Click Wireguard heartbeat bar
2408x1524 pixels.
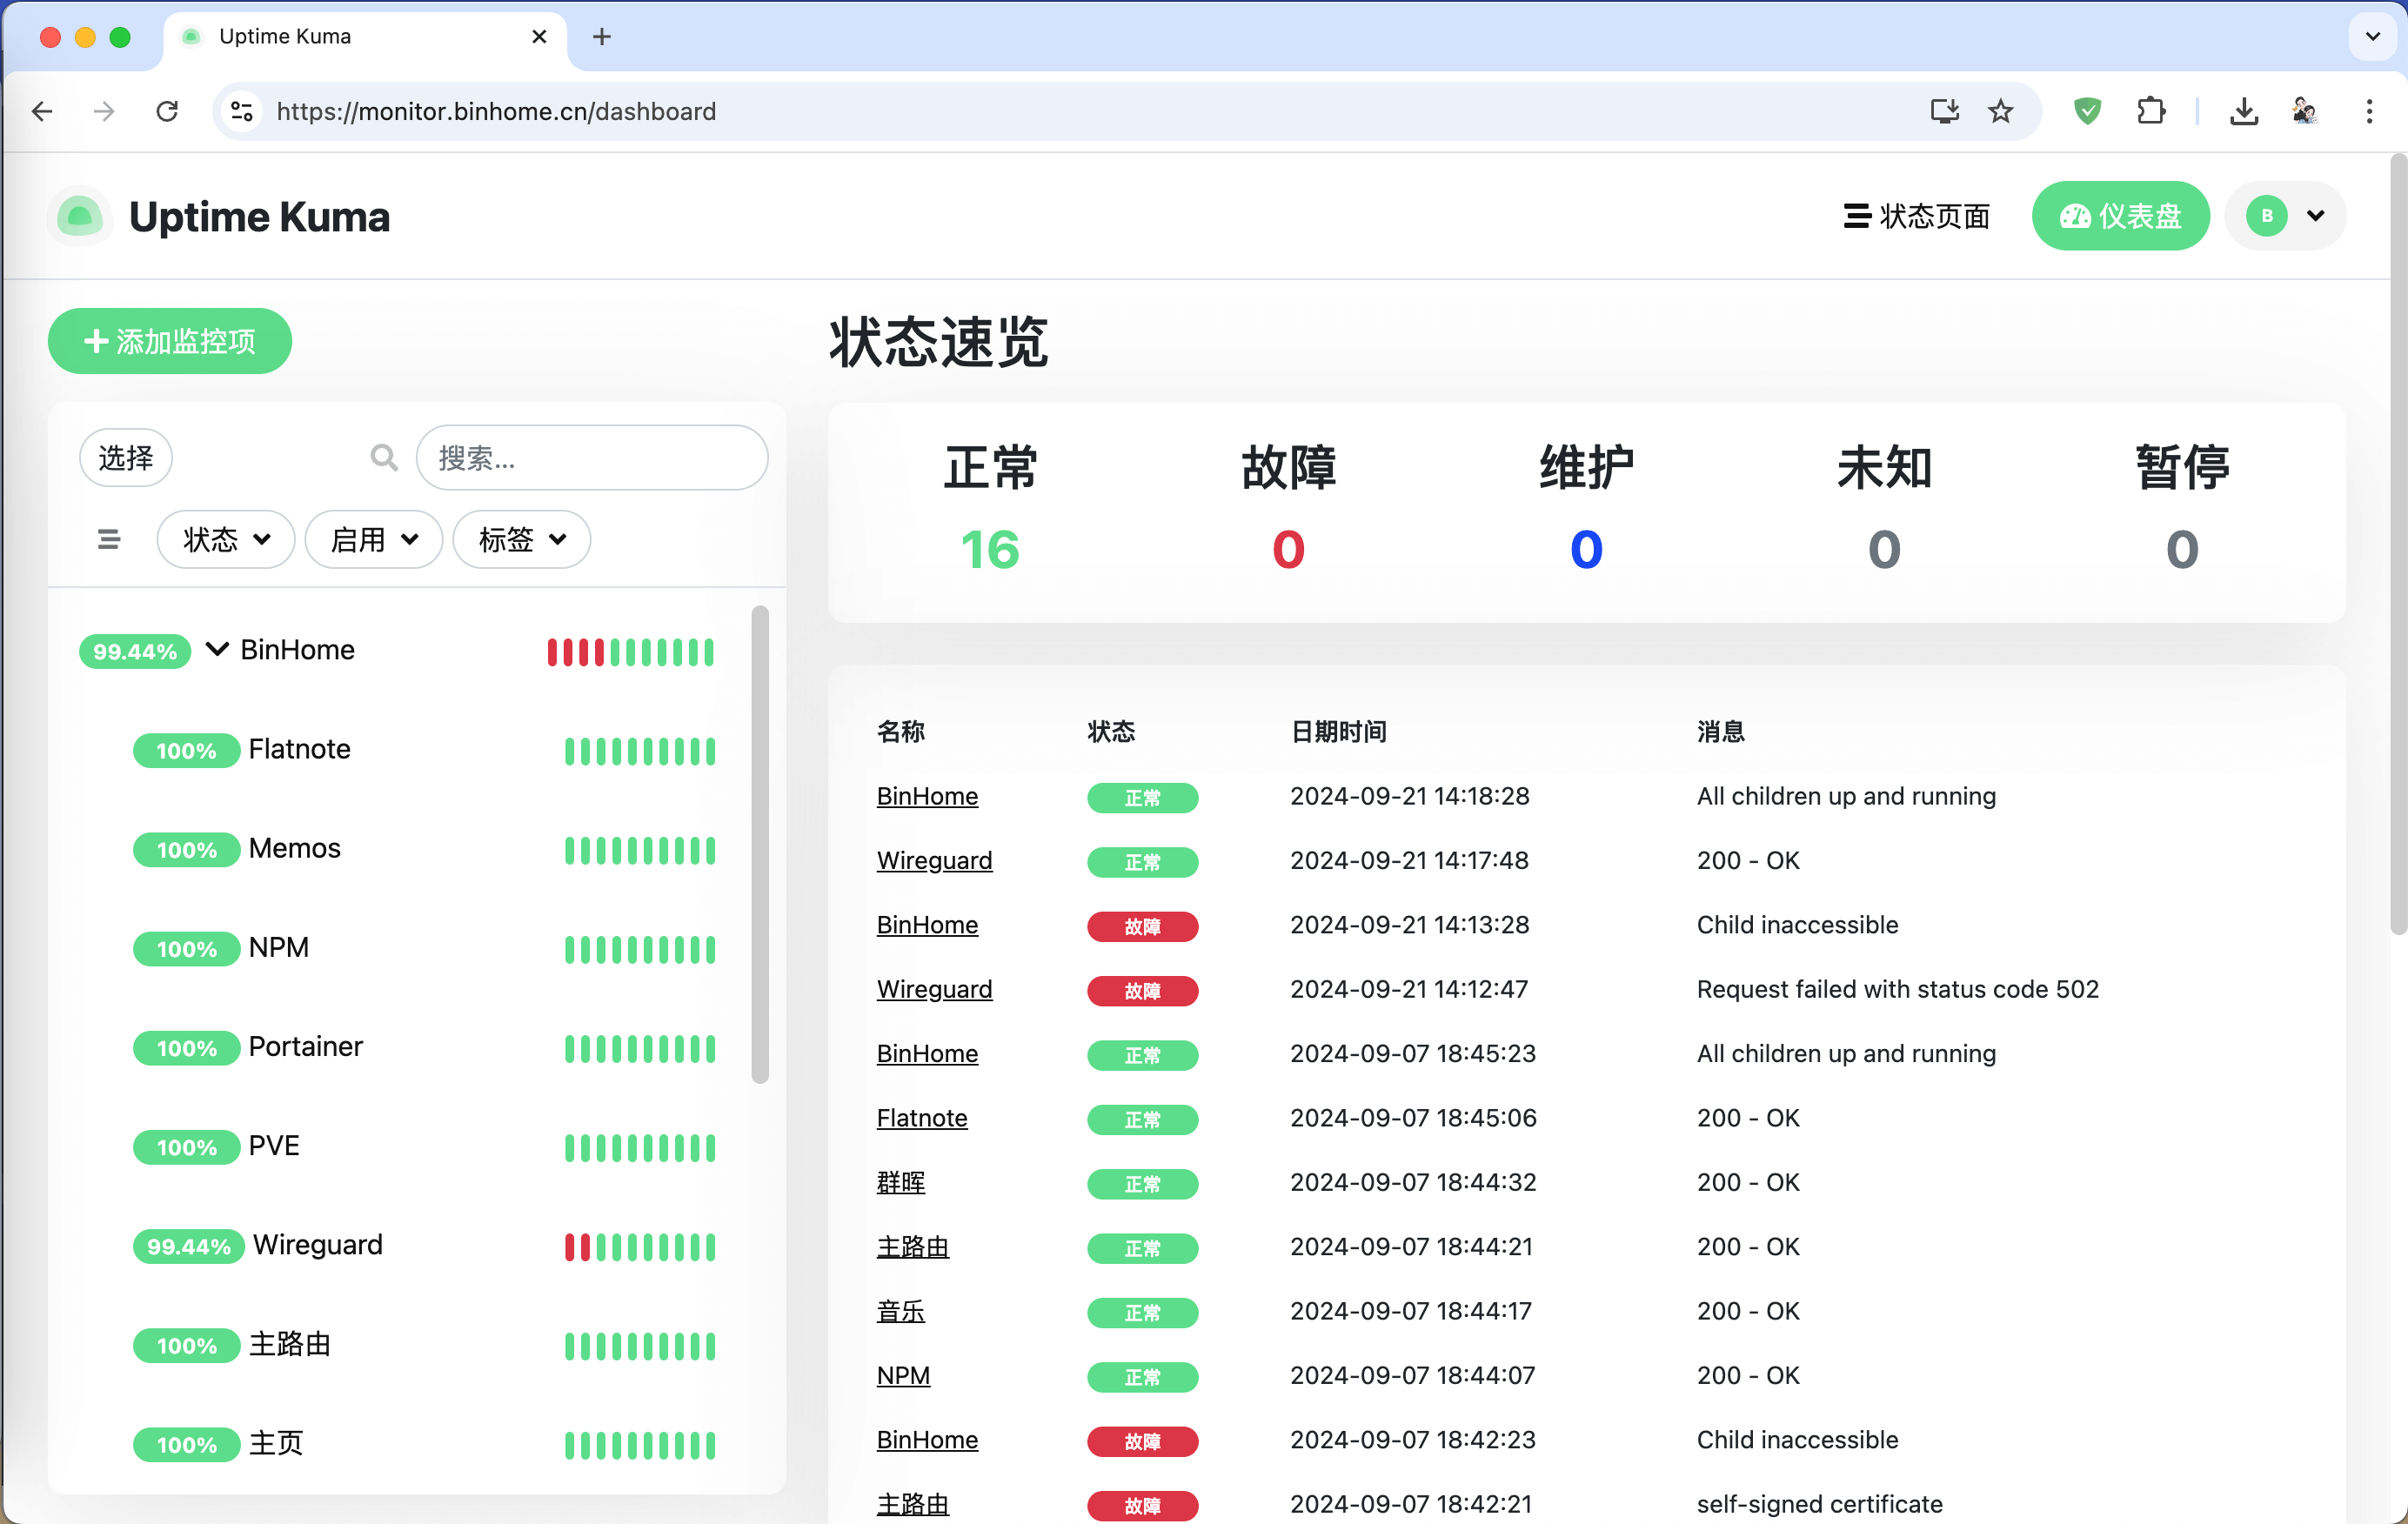[x=640, y=1247]
